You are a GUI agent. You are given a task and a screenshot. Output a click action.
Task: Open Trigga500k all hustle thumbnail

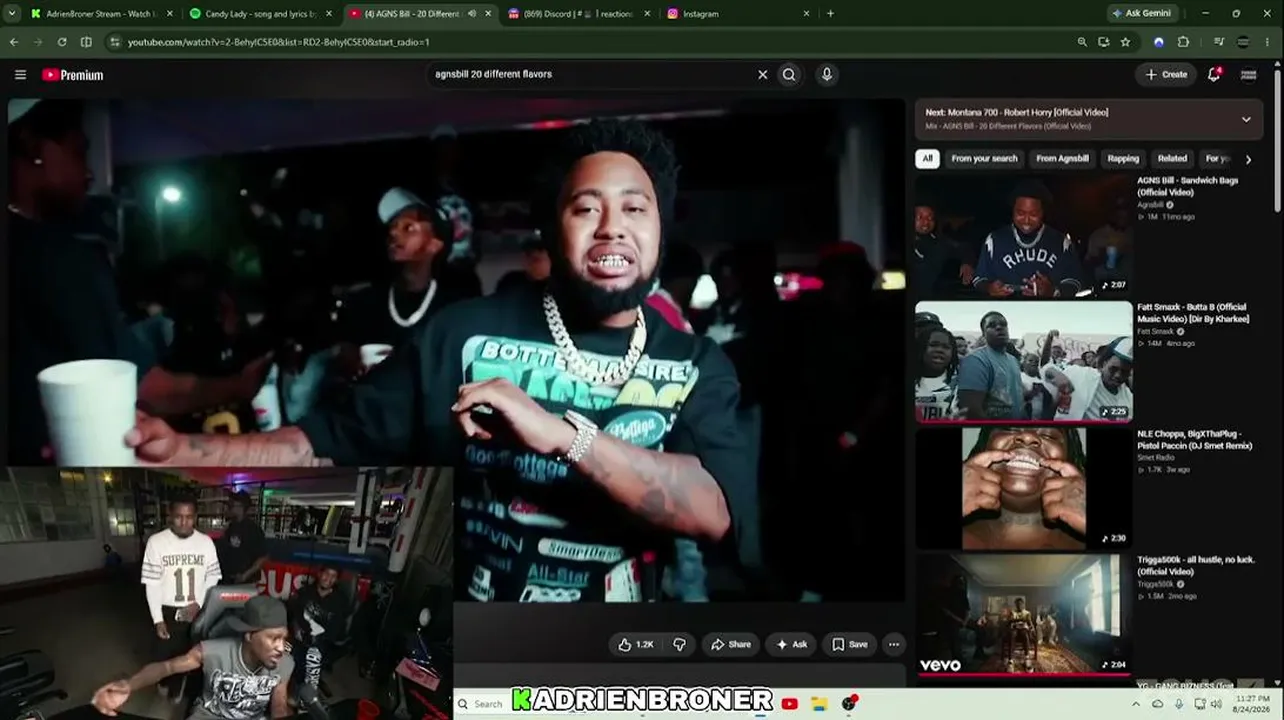1024,614
